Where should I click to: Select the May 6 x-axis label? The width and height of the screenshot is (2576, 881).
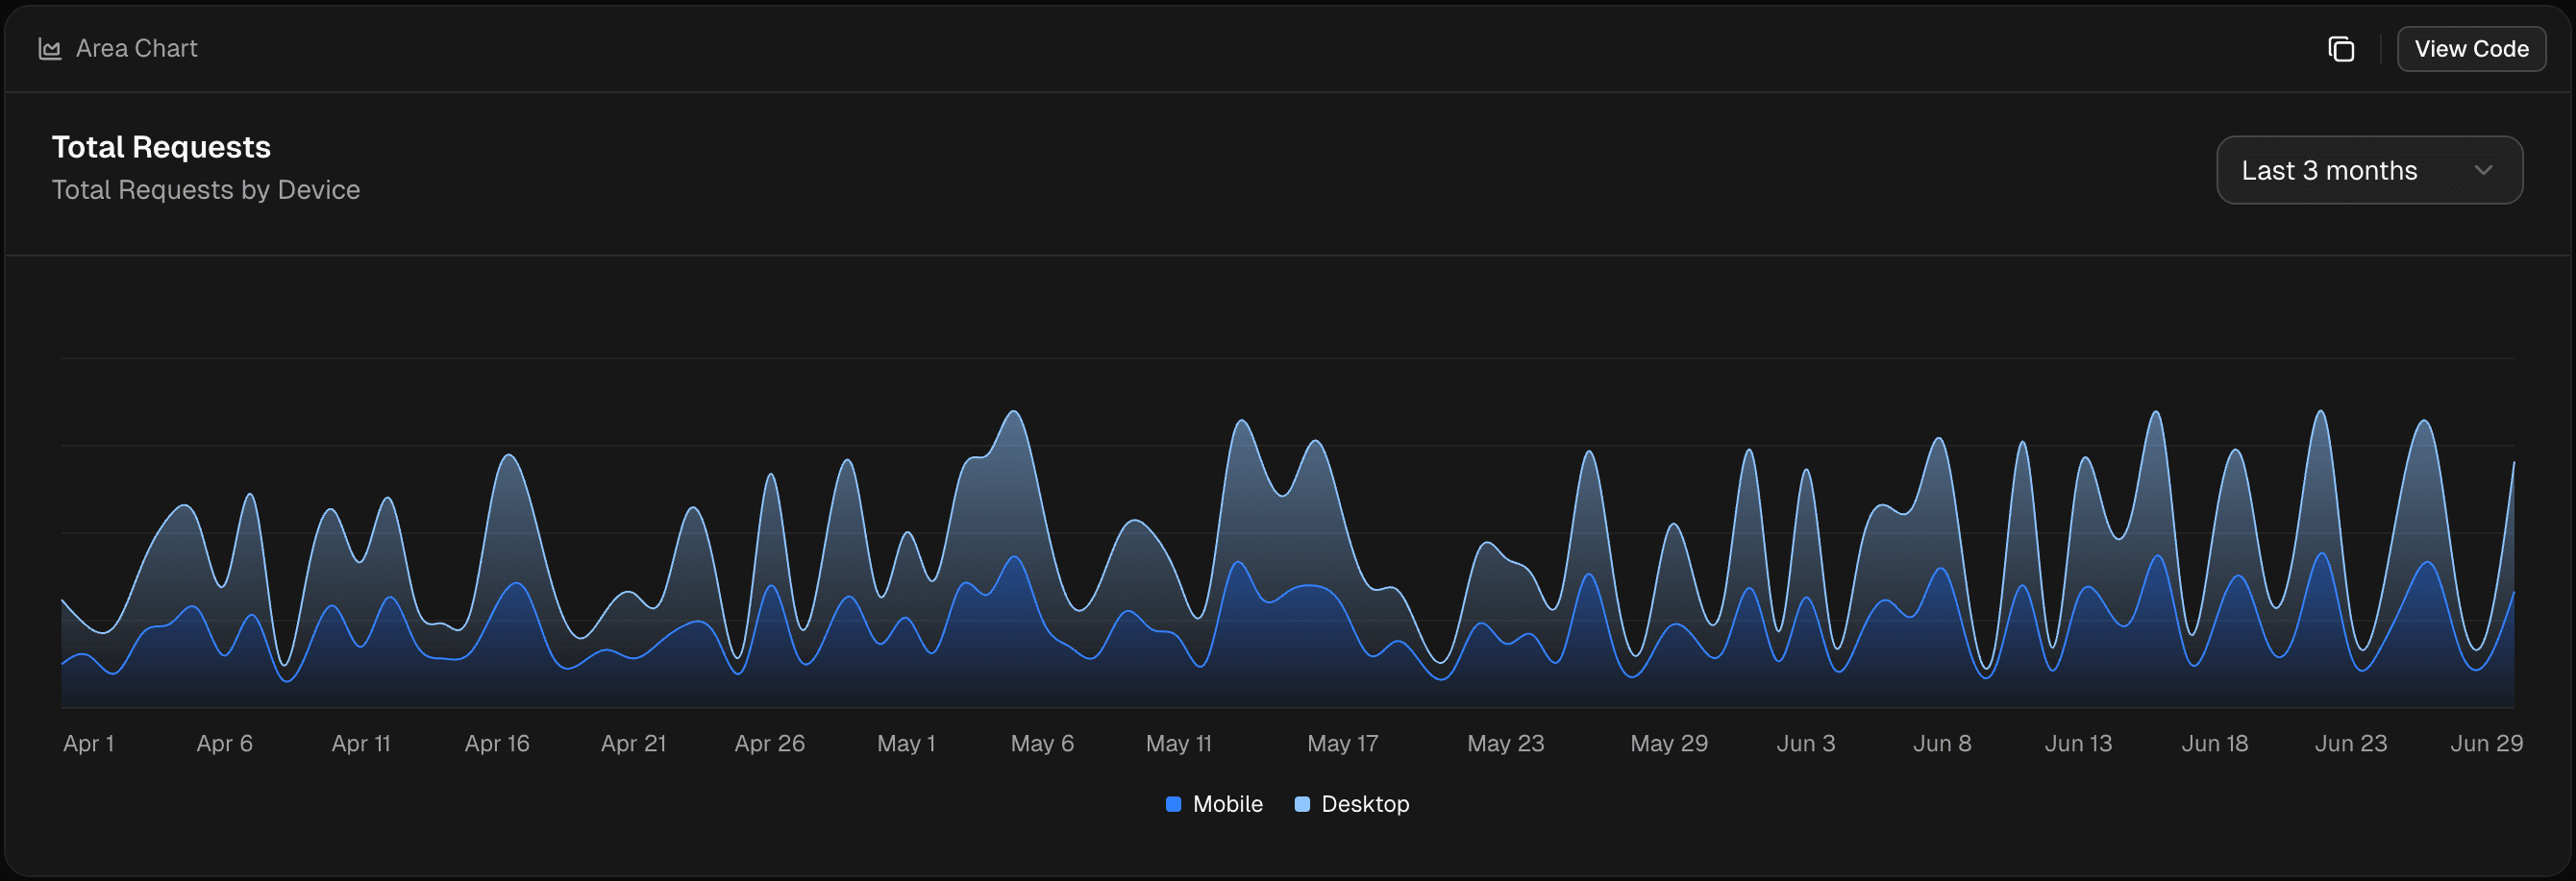tap(1042, 744)
